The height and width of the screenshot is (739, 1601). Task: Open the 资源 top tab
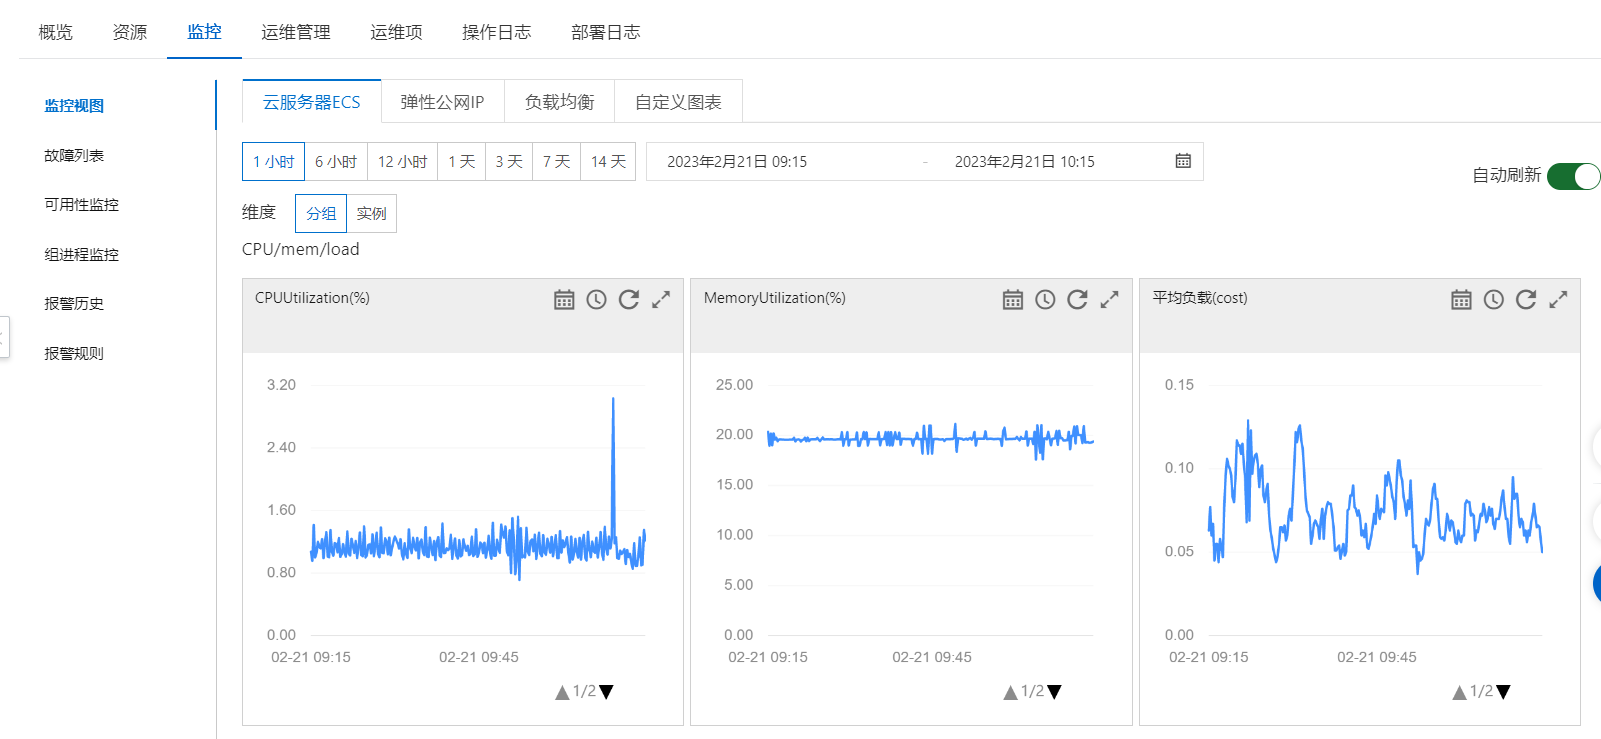(x=130, y=32)
